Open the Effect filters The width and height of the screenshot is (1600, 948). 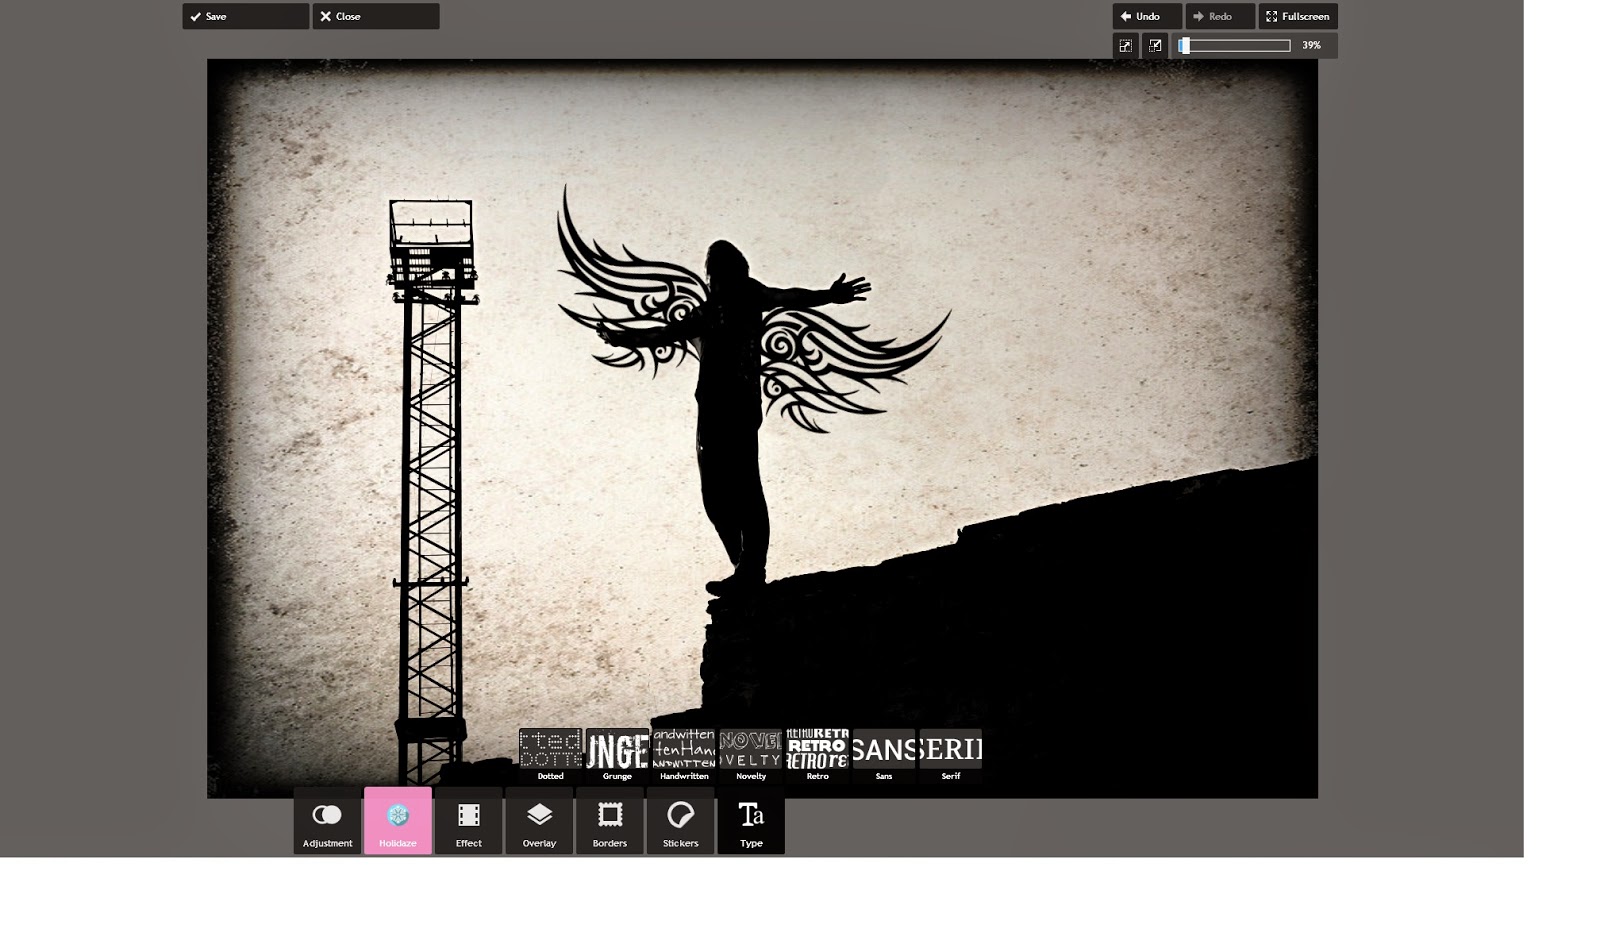[x=469, y=821]
